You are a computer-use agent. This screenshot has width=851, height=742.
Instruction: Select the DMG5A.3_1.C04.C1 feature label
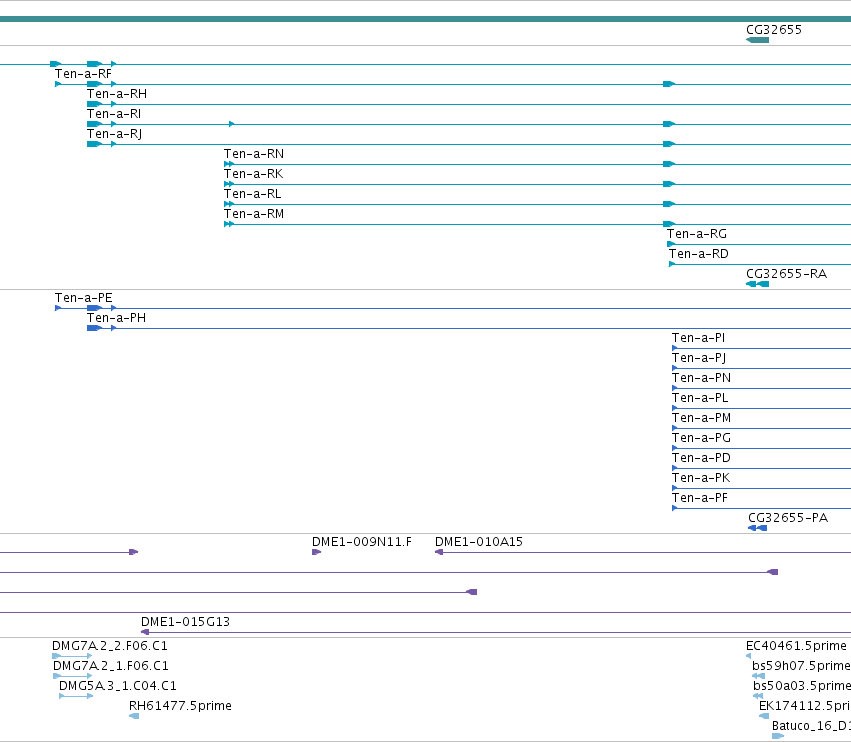tap(118, 686)
